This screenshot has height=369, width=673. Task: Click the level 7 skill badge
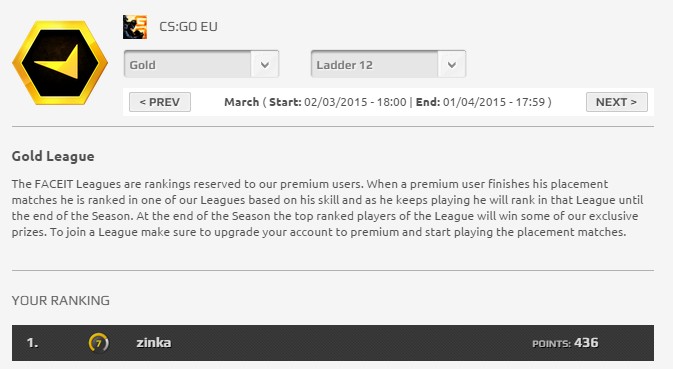[98, 342]
